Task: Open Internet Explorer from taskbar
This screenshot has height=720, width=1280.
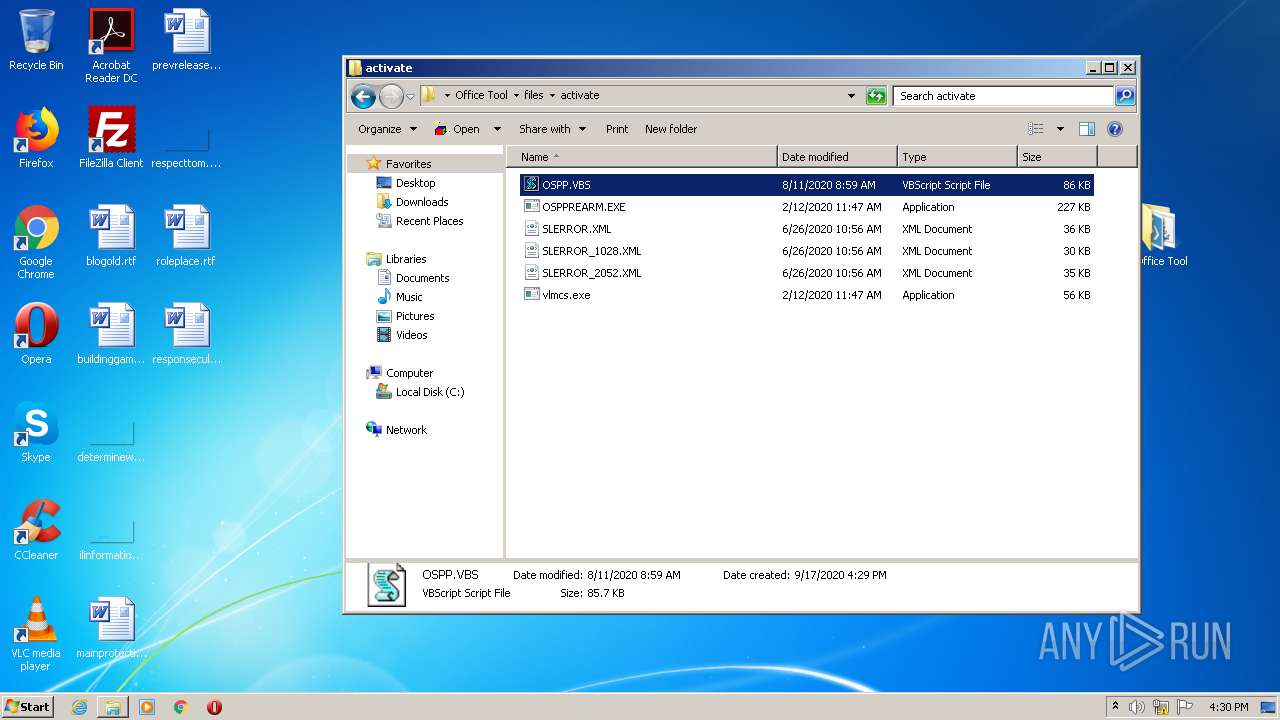Action: (79, 707)
